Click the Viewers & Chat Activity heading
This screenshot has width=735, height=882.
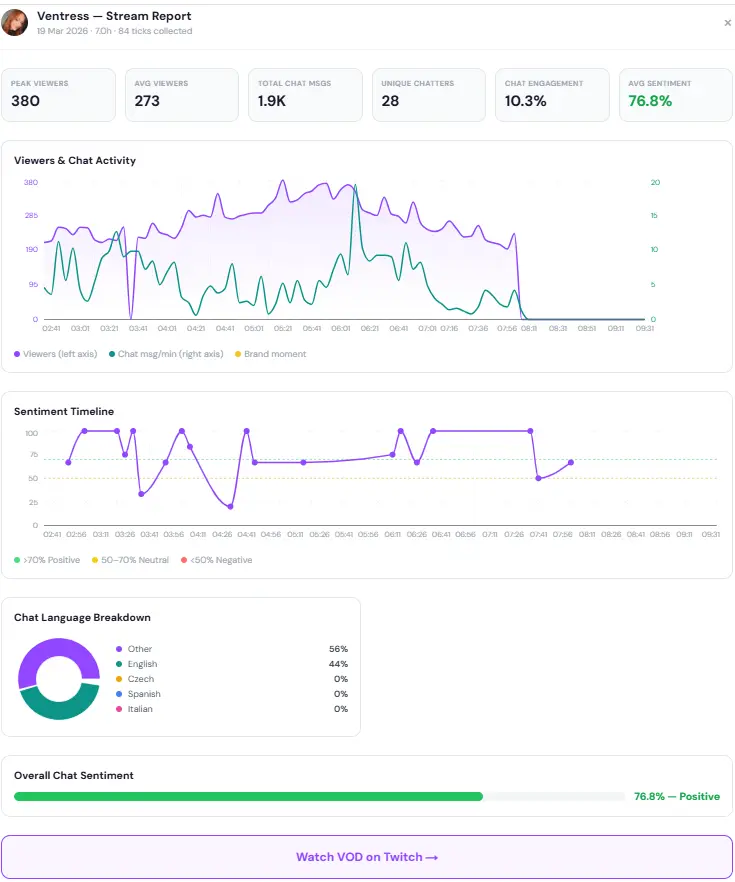(75, 160)
